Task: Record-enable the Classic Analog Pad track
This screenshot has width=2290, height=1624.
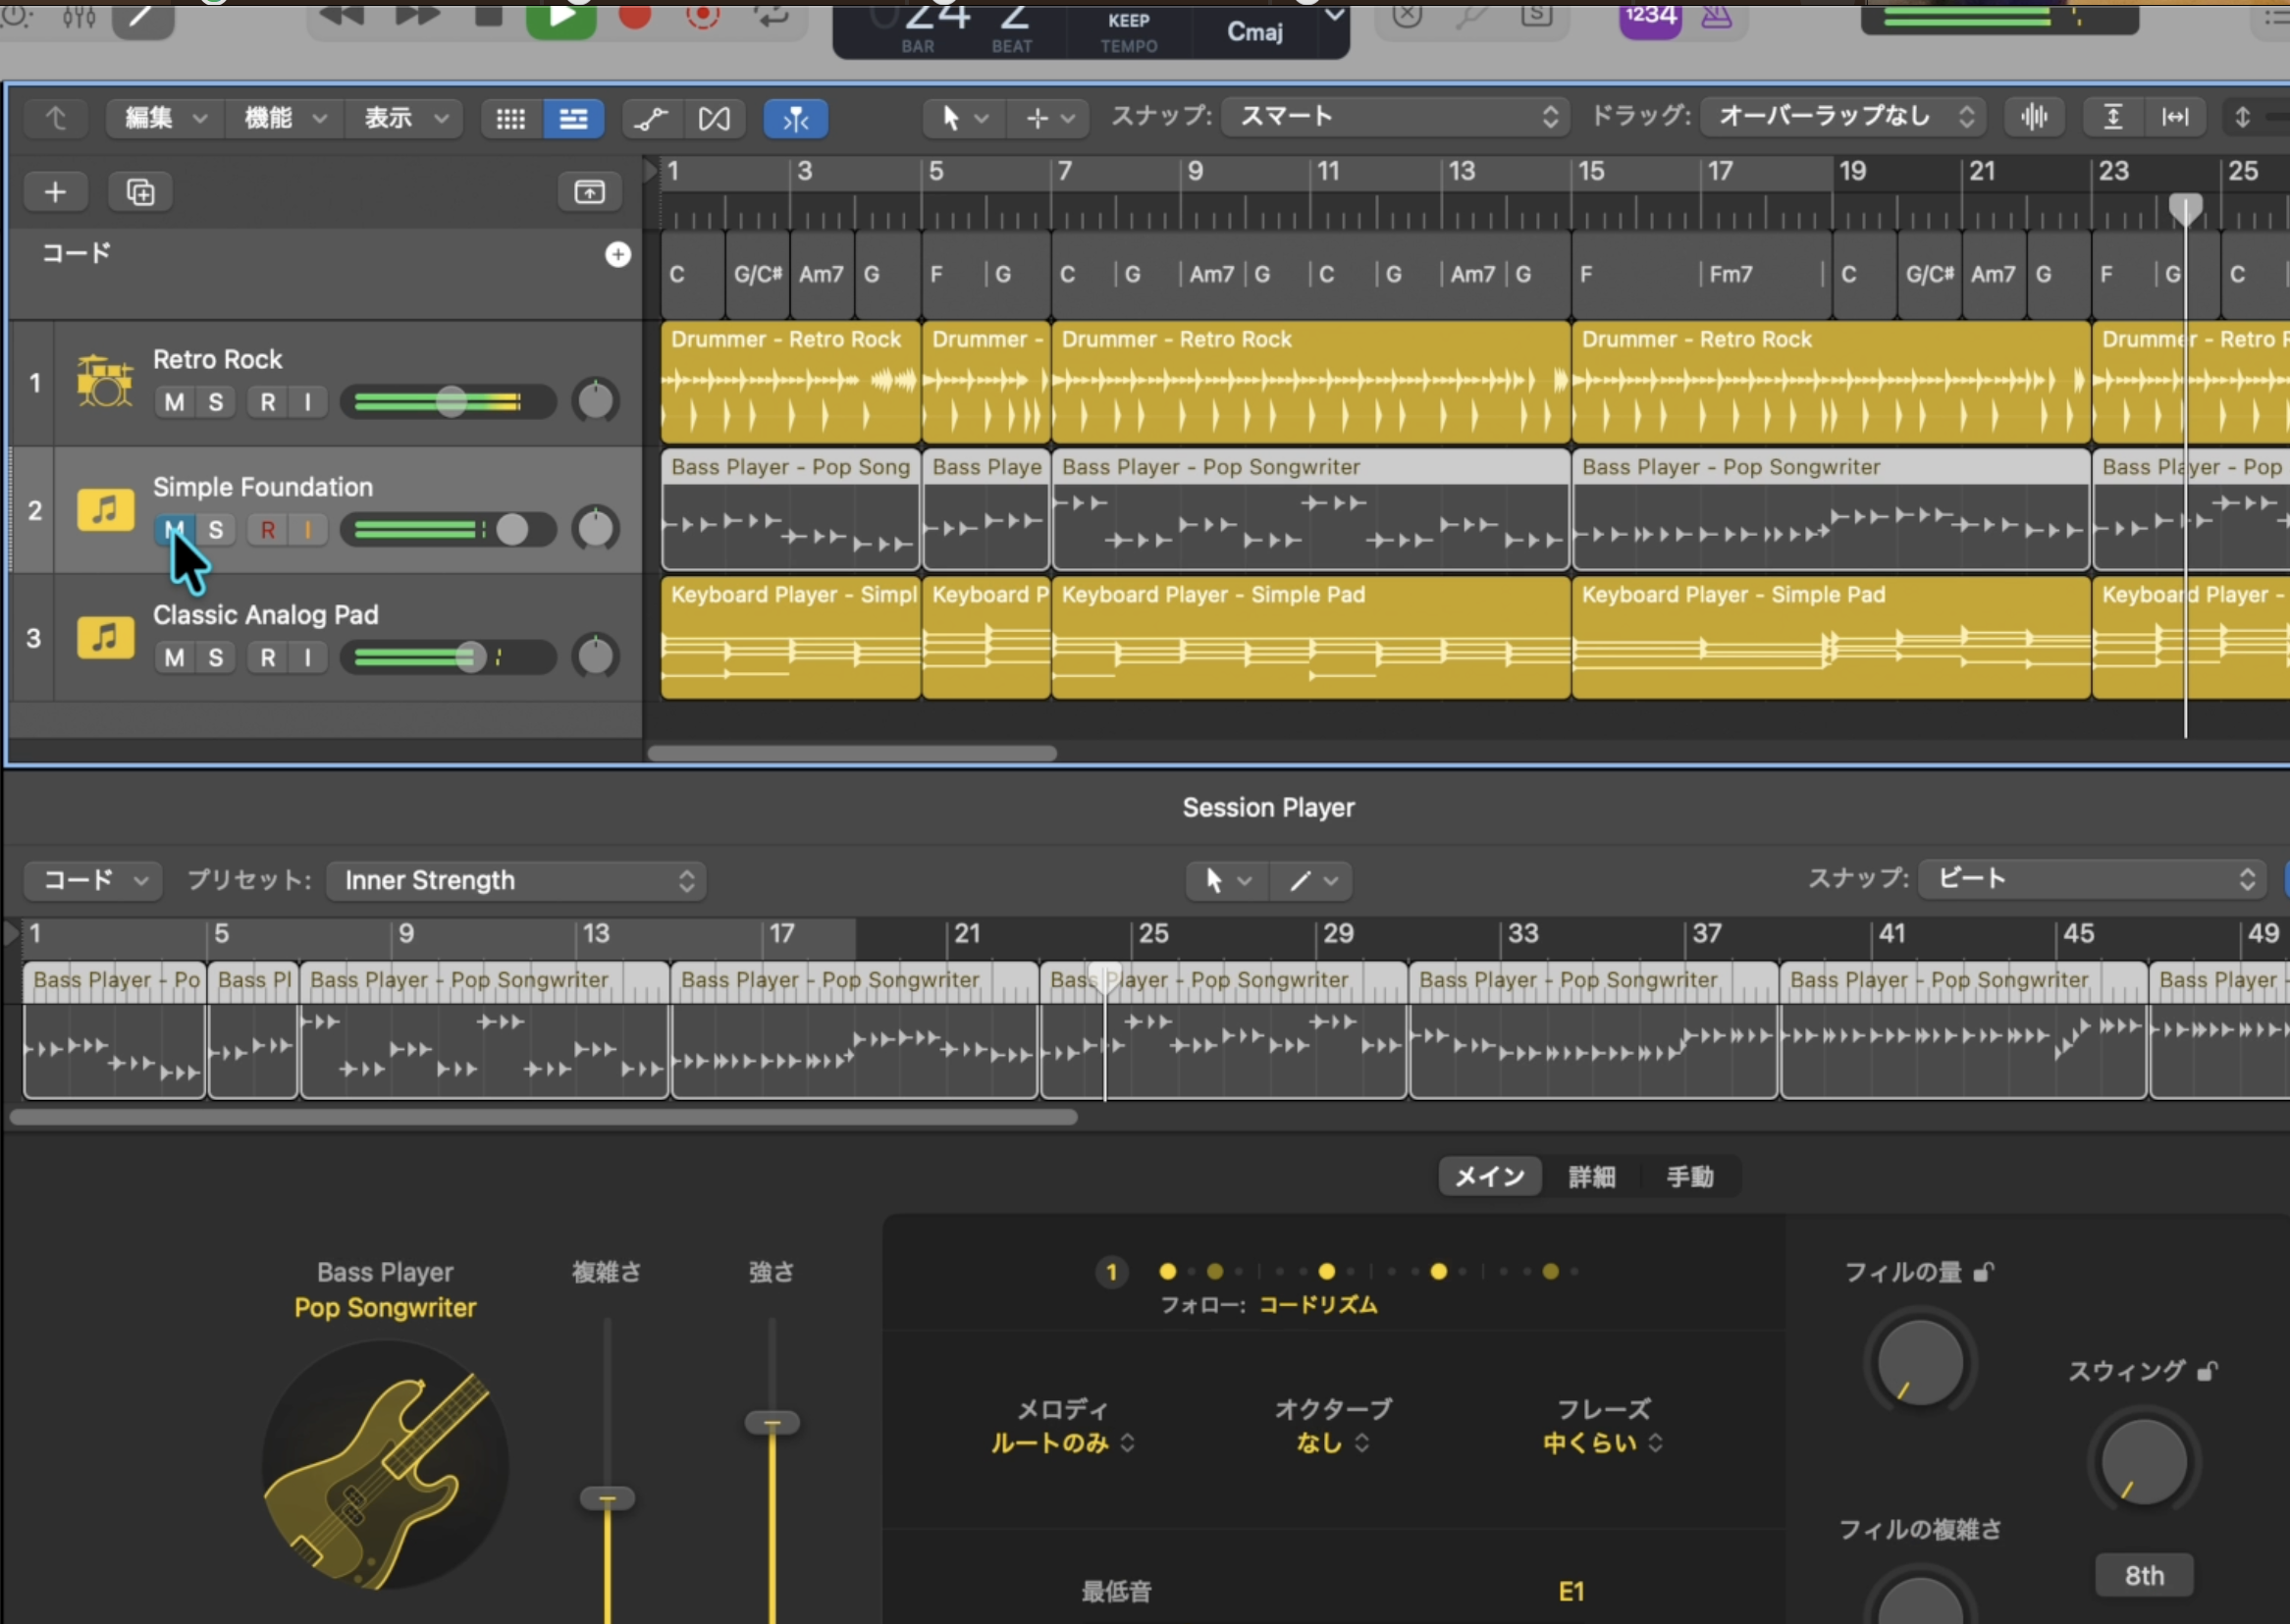Action: coord(267,658)
